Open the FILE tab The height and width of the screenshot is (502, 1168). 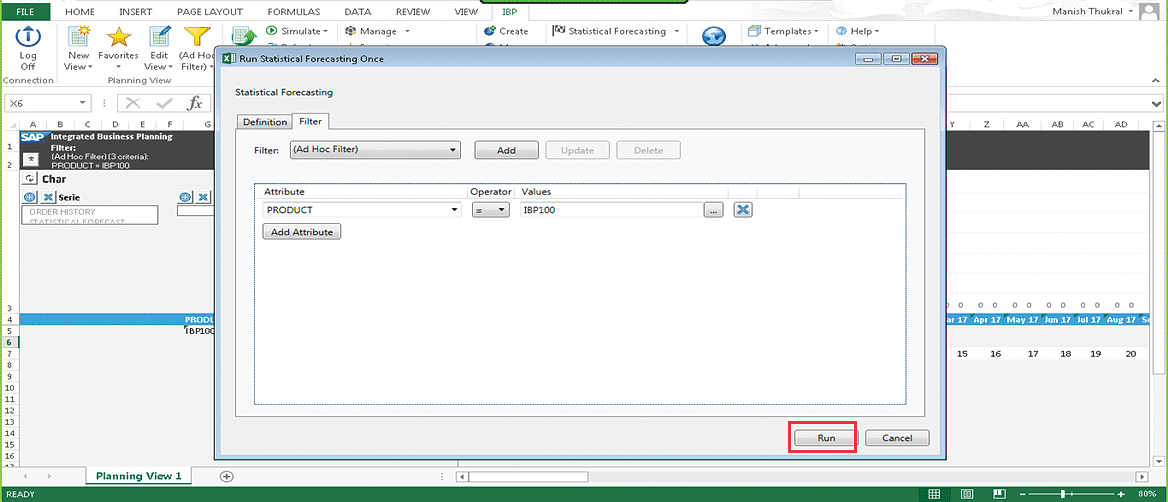coord(26,12)
